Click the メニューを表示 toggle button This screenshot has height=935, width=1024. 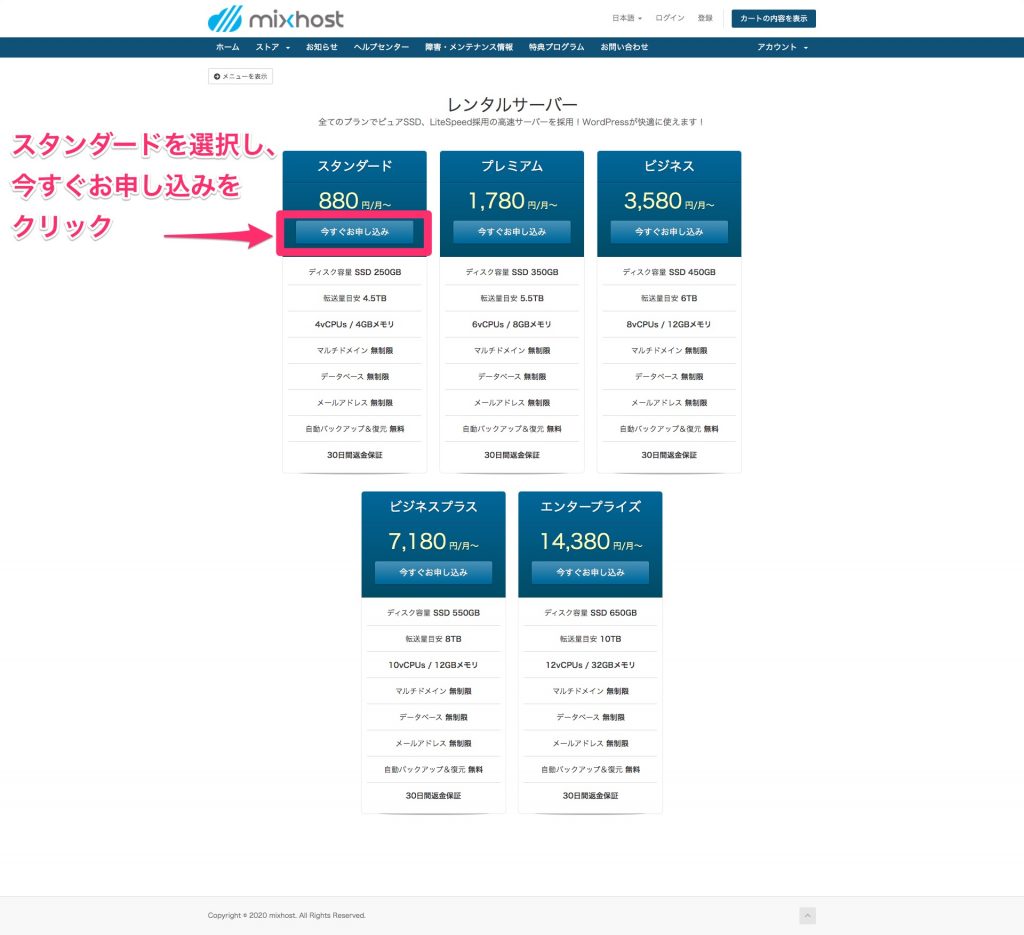coord(240,76)
